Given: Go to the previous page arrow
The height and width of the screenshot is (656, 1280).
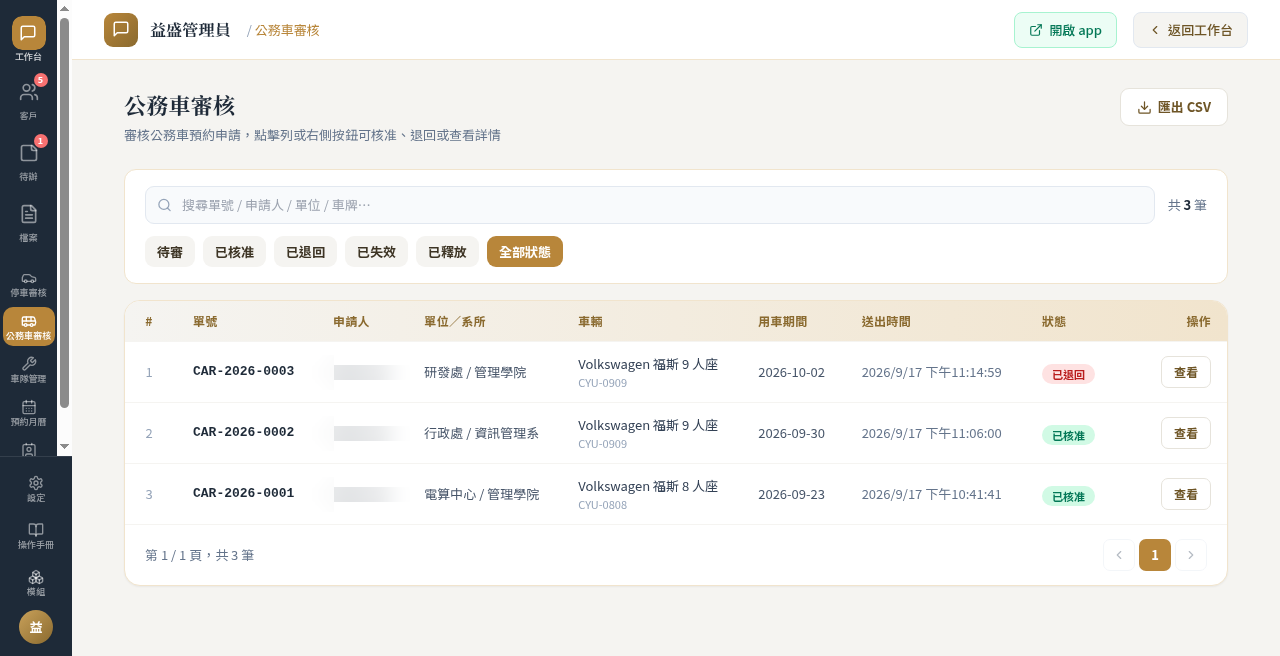Looking at the screenshot, I should pyautogui.click(x=1119, y=555).
